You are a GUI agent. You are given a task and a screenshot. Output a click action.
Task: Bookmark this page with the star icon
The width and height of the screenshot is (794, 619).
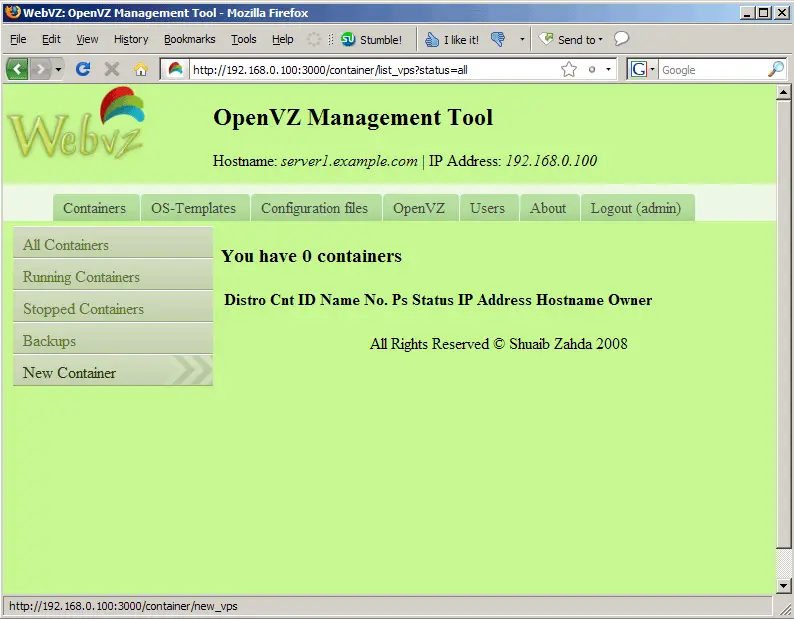(569, 69)
